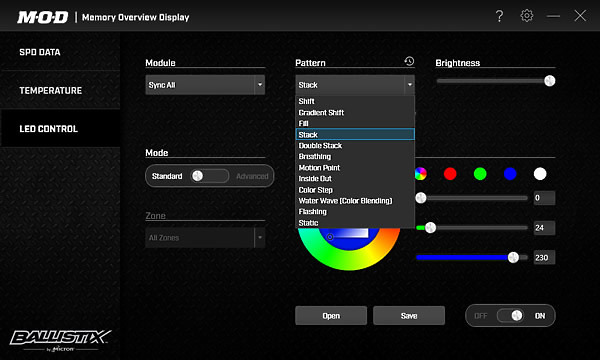Click the Advanced mode label

[252, 176]
